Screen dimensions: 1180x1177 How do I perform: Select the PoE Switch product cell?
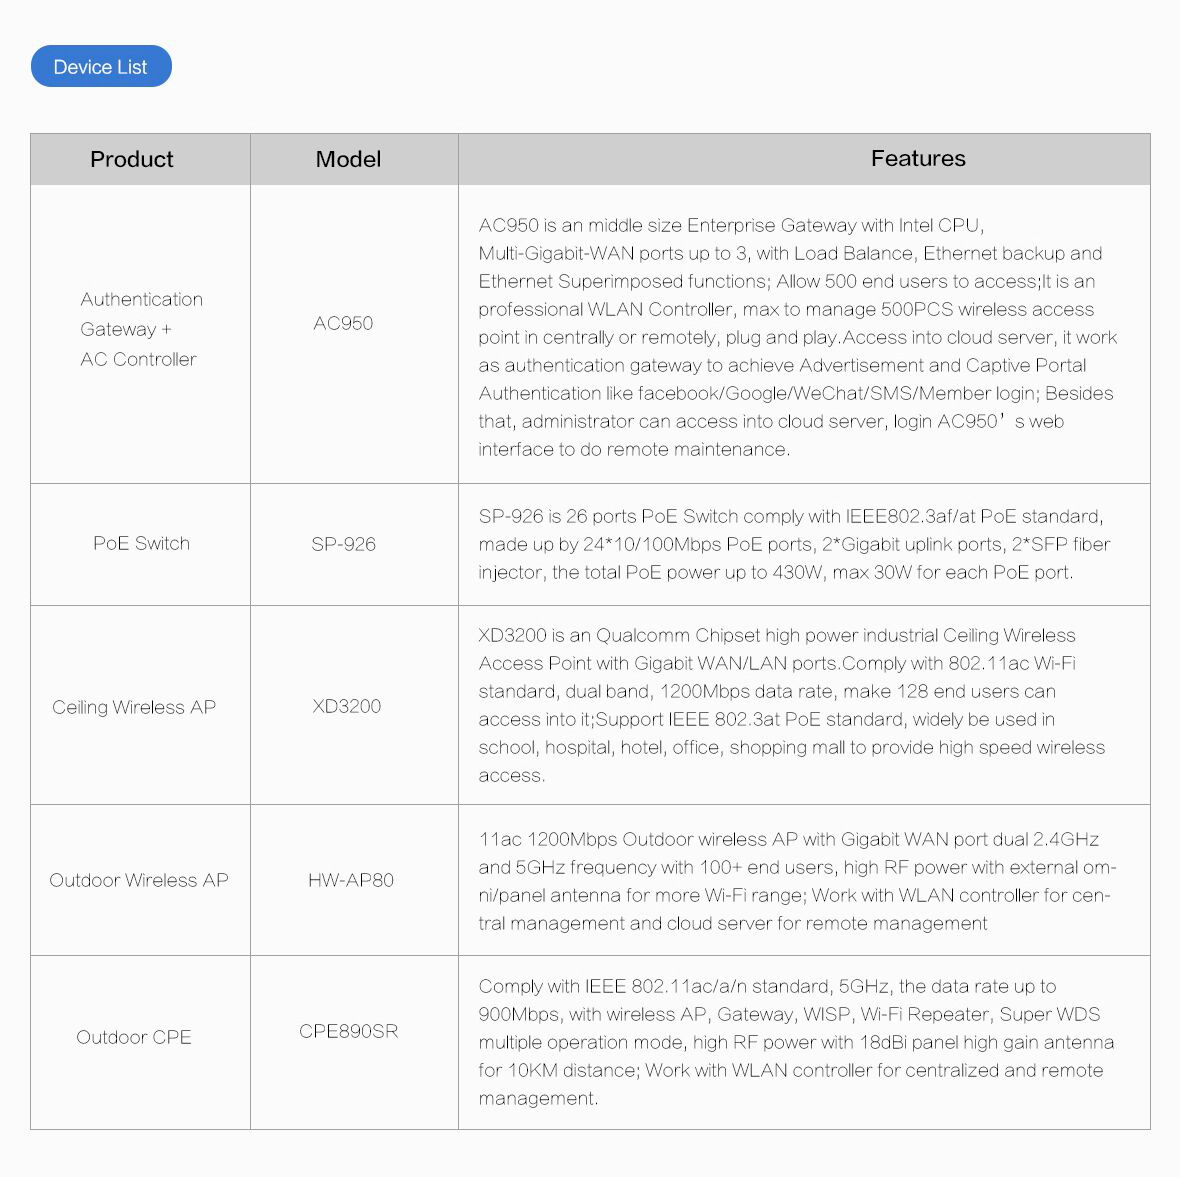(x=140, y=544)
